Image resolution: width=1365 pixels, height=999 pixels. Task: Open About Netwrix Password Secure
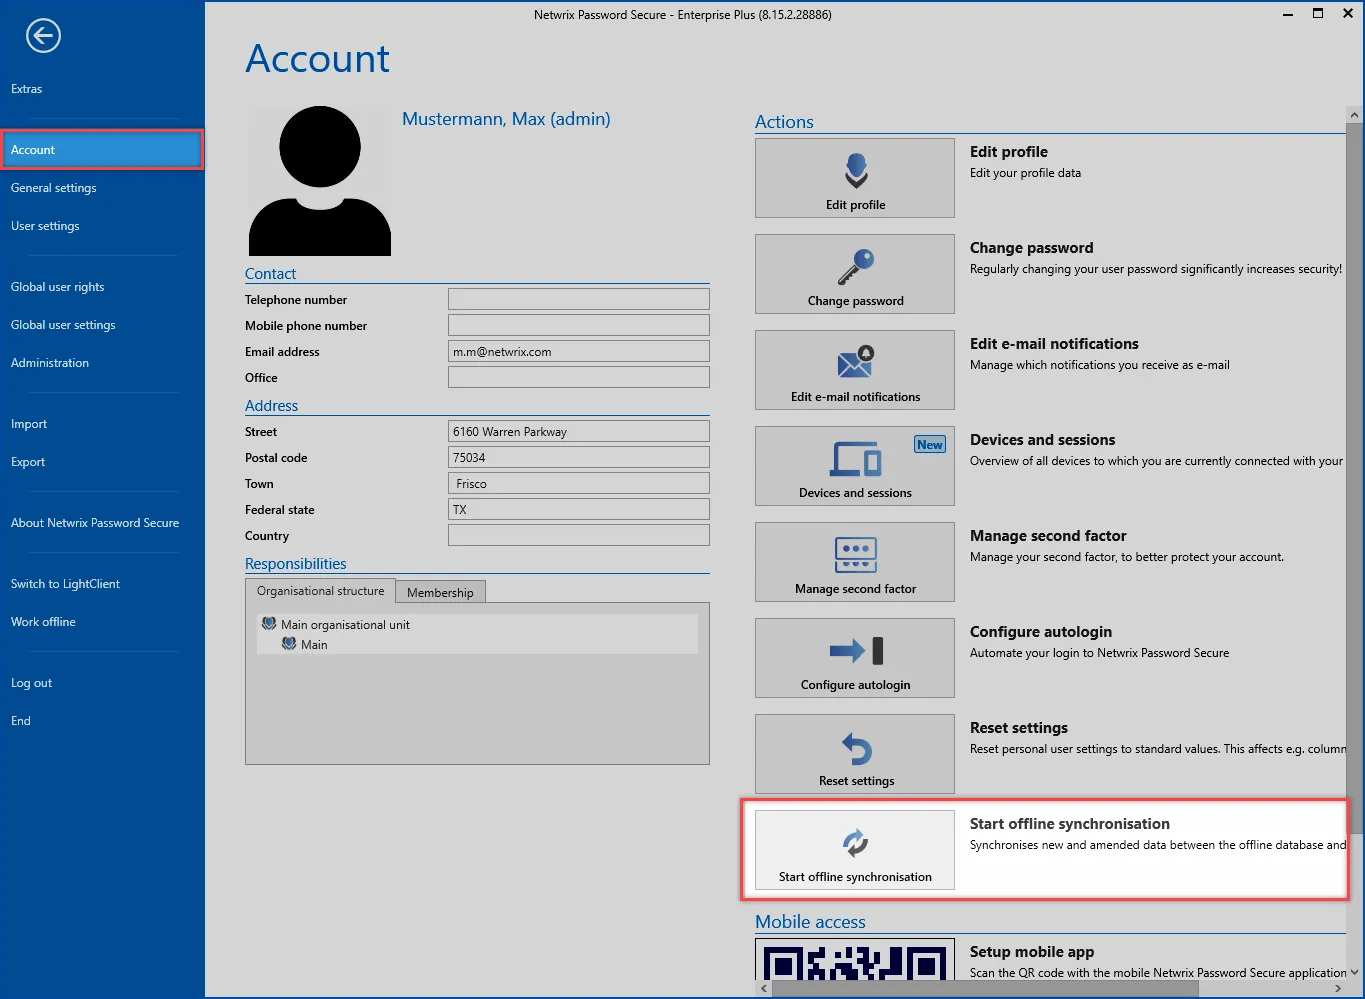[95, 523]
